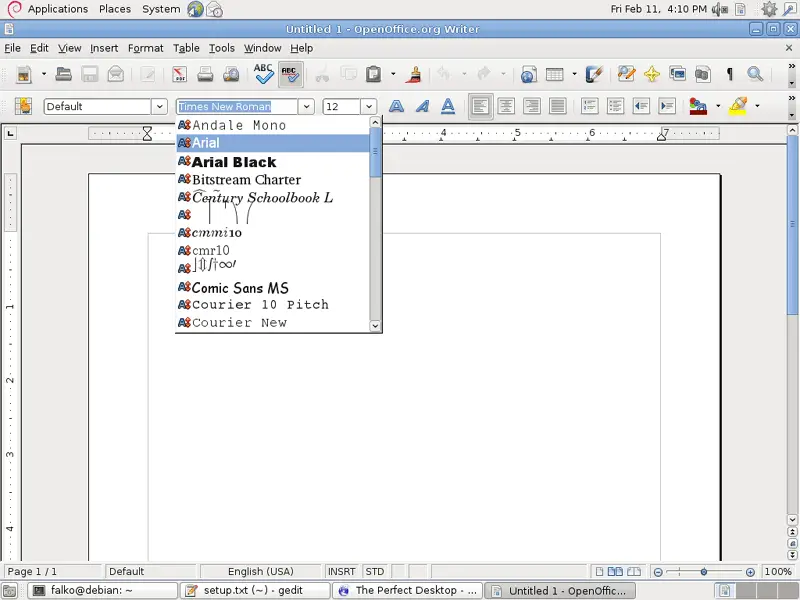Viewport: 800px width, 600px height.
Task: Show the Draw Functions toolbar
Action: 594,74
